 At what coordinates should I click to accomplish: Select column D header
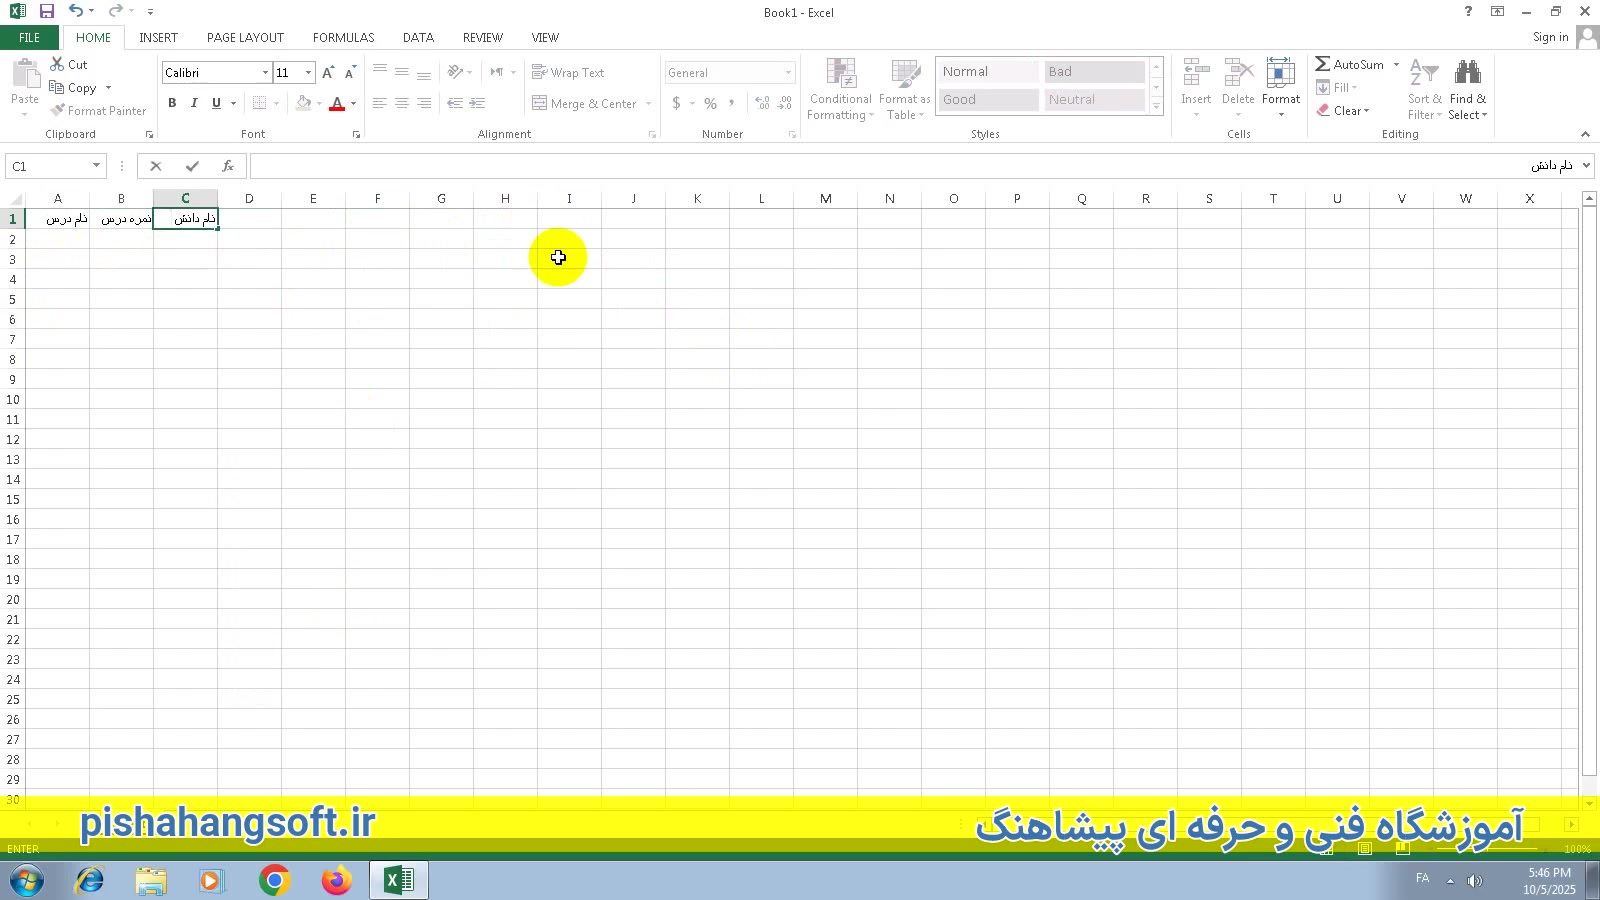pos(249,199)
